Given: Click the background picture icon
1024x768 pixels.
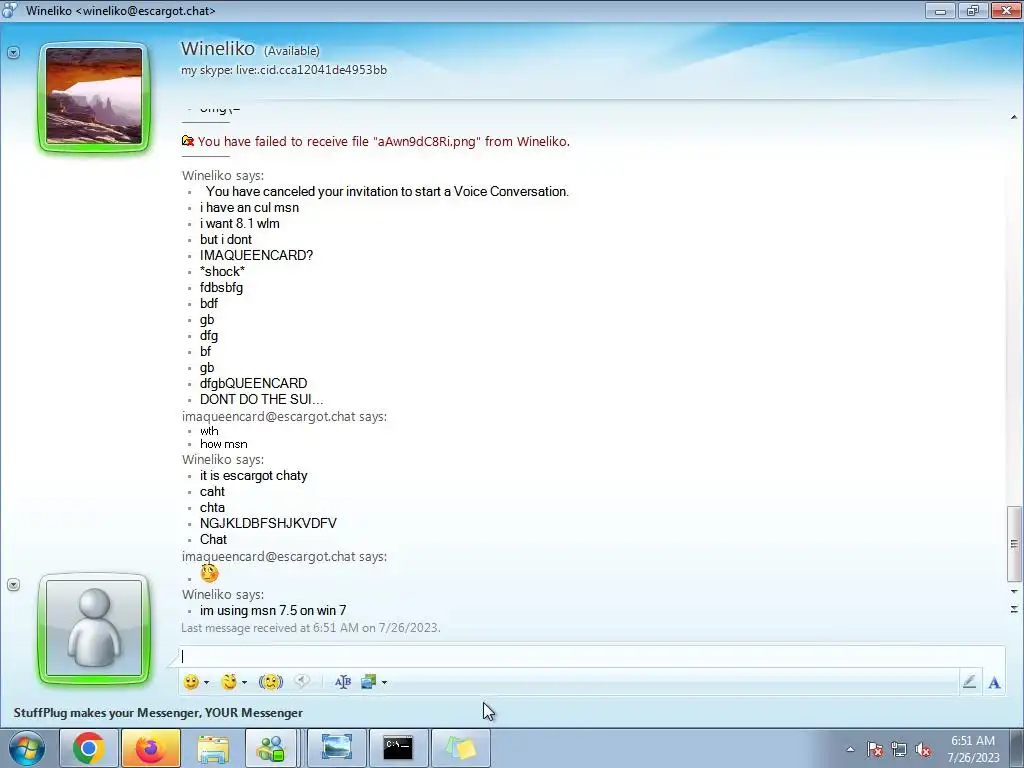Looking at the screenshot, I should tap(369, 682).
